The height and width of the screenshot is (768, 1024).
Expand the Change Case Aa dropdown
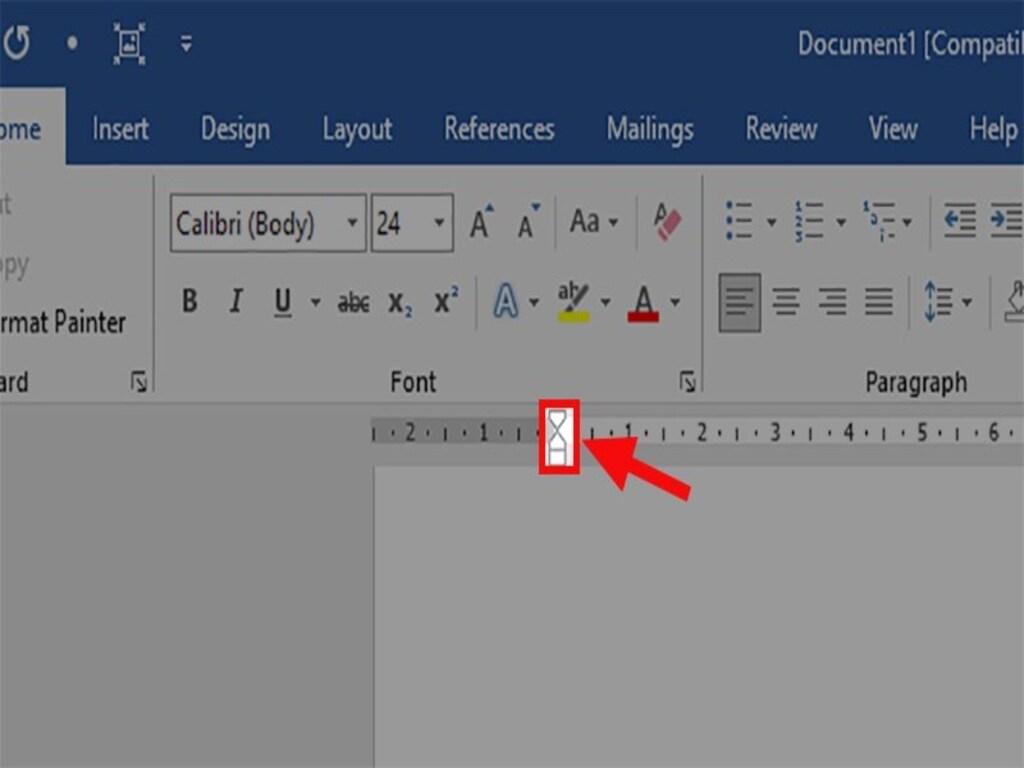pos(594,221)
